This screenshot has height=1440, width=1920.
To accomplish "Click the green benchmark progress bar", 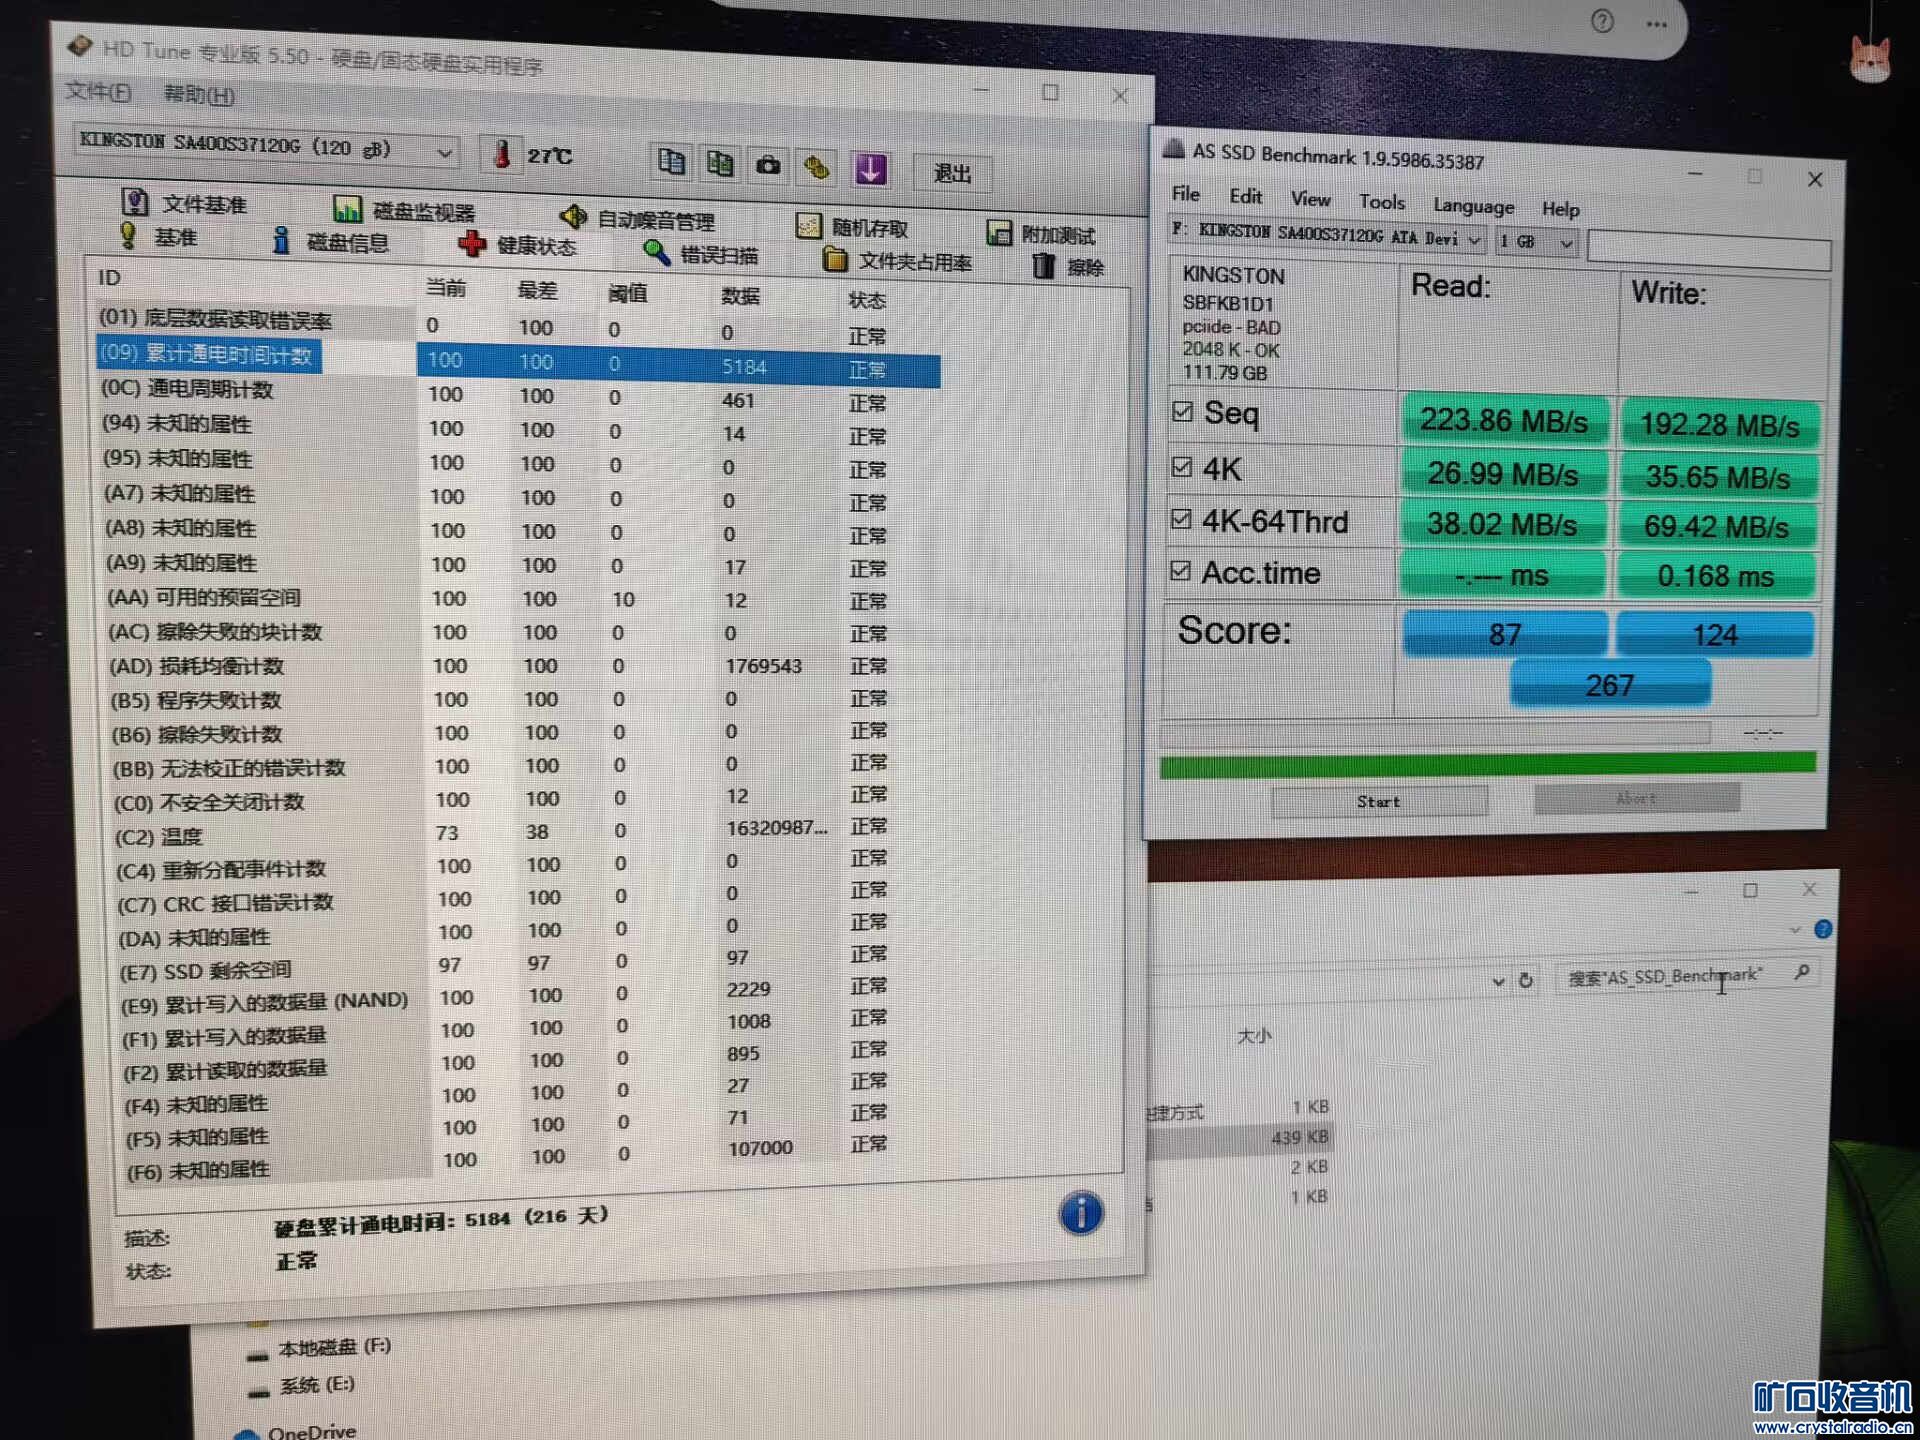I will click(x=1487, y=765).
